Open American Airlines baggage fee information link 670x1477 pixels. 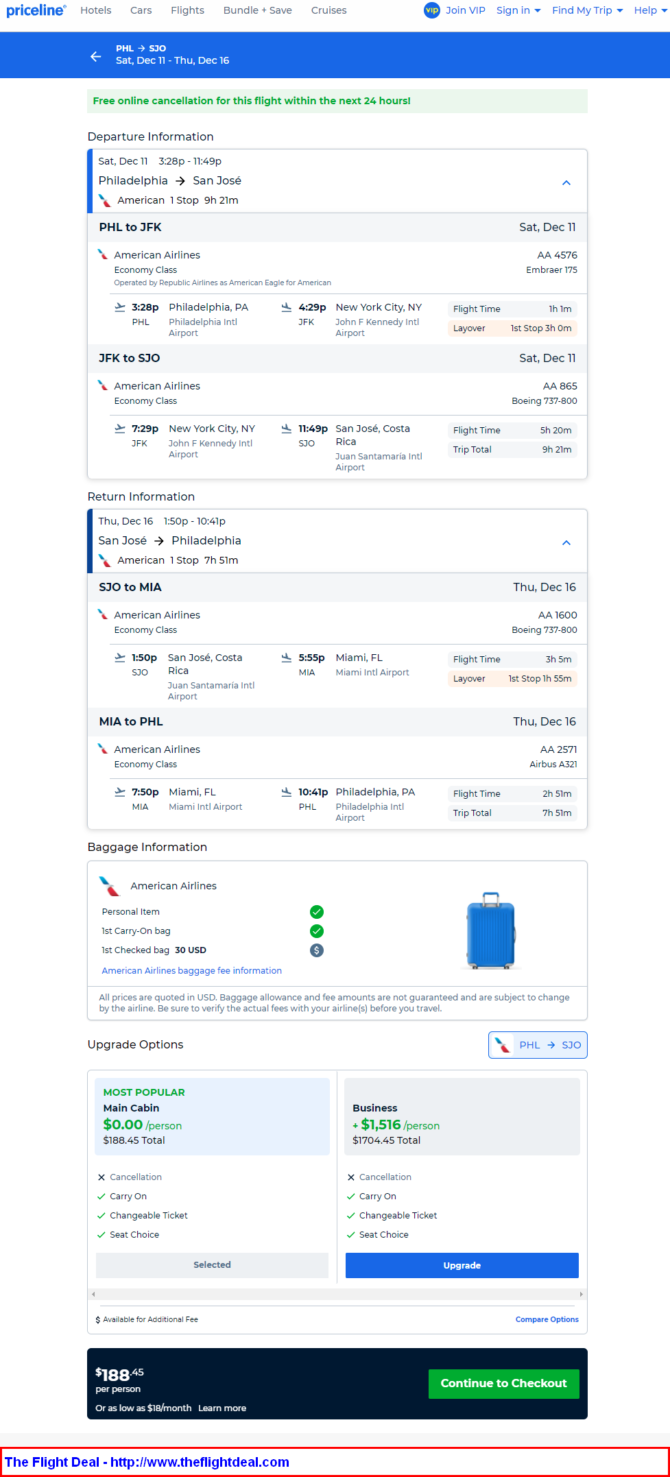192,970
